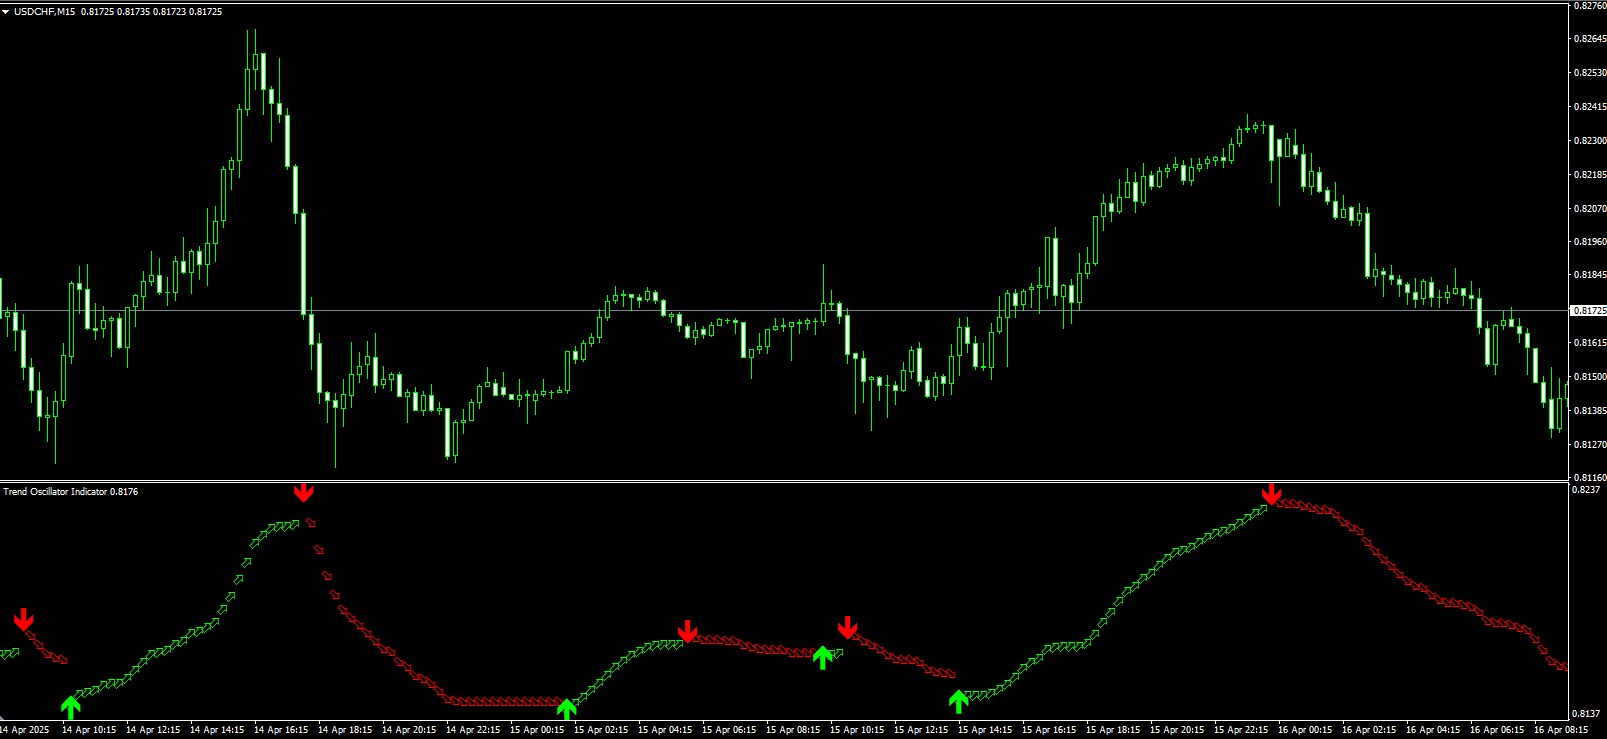Click the 16 Apr 08:15 time label
This screenshot has height=739, width=1607.
click(1561, 730)
